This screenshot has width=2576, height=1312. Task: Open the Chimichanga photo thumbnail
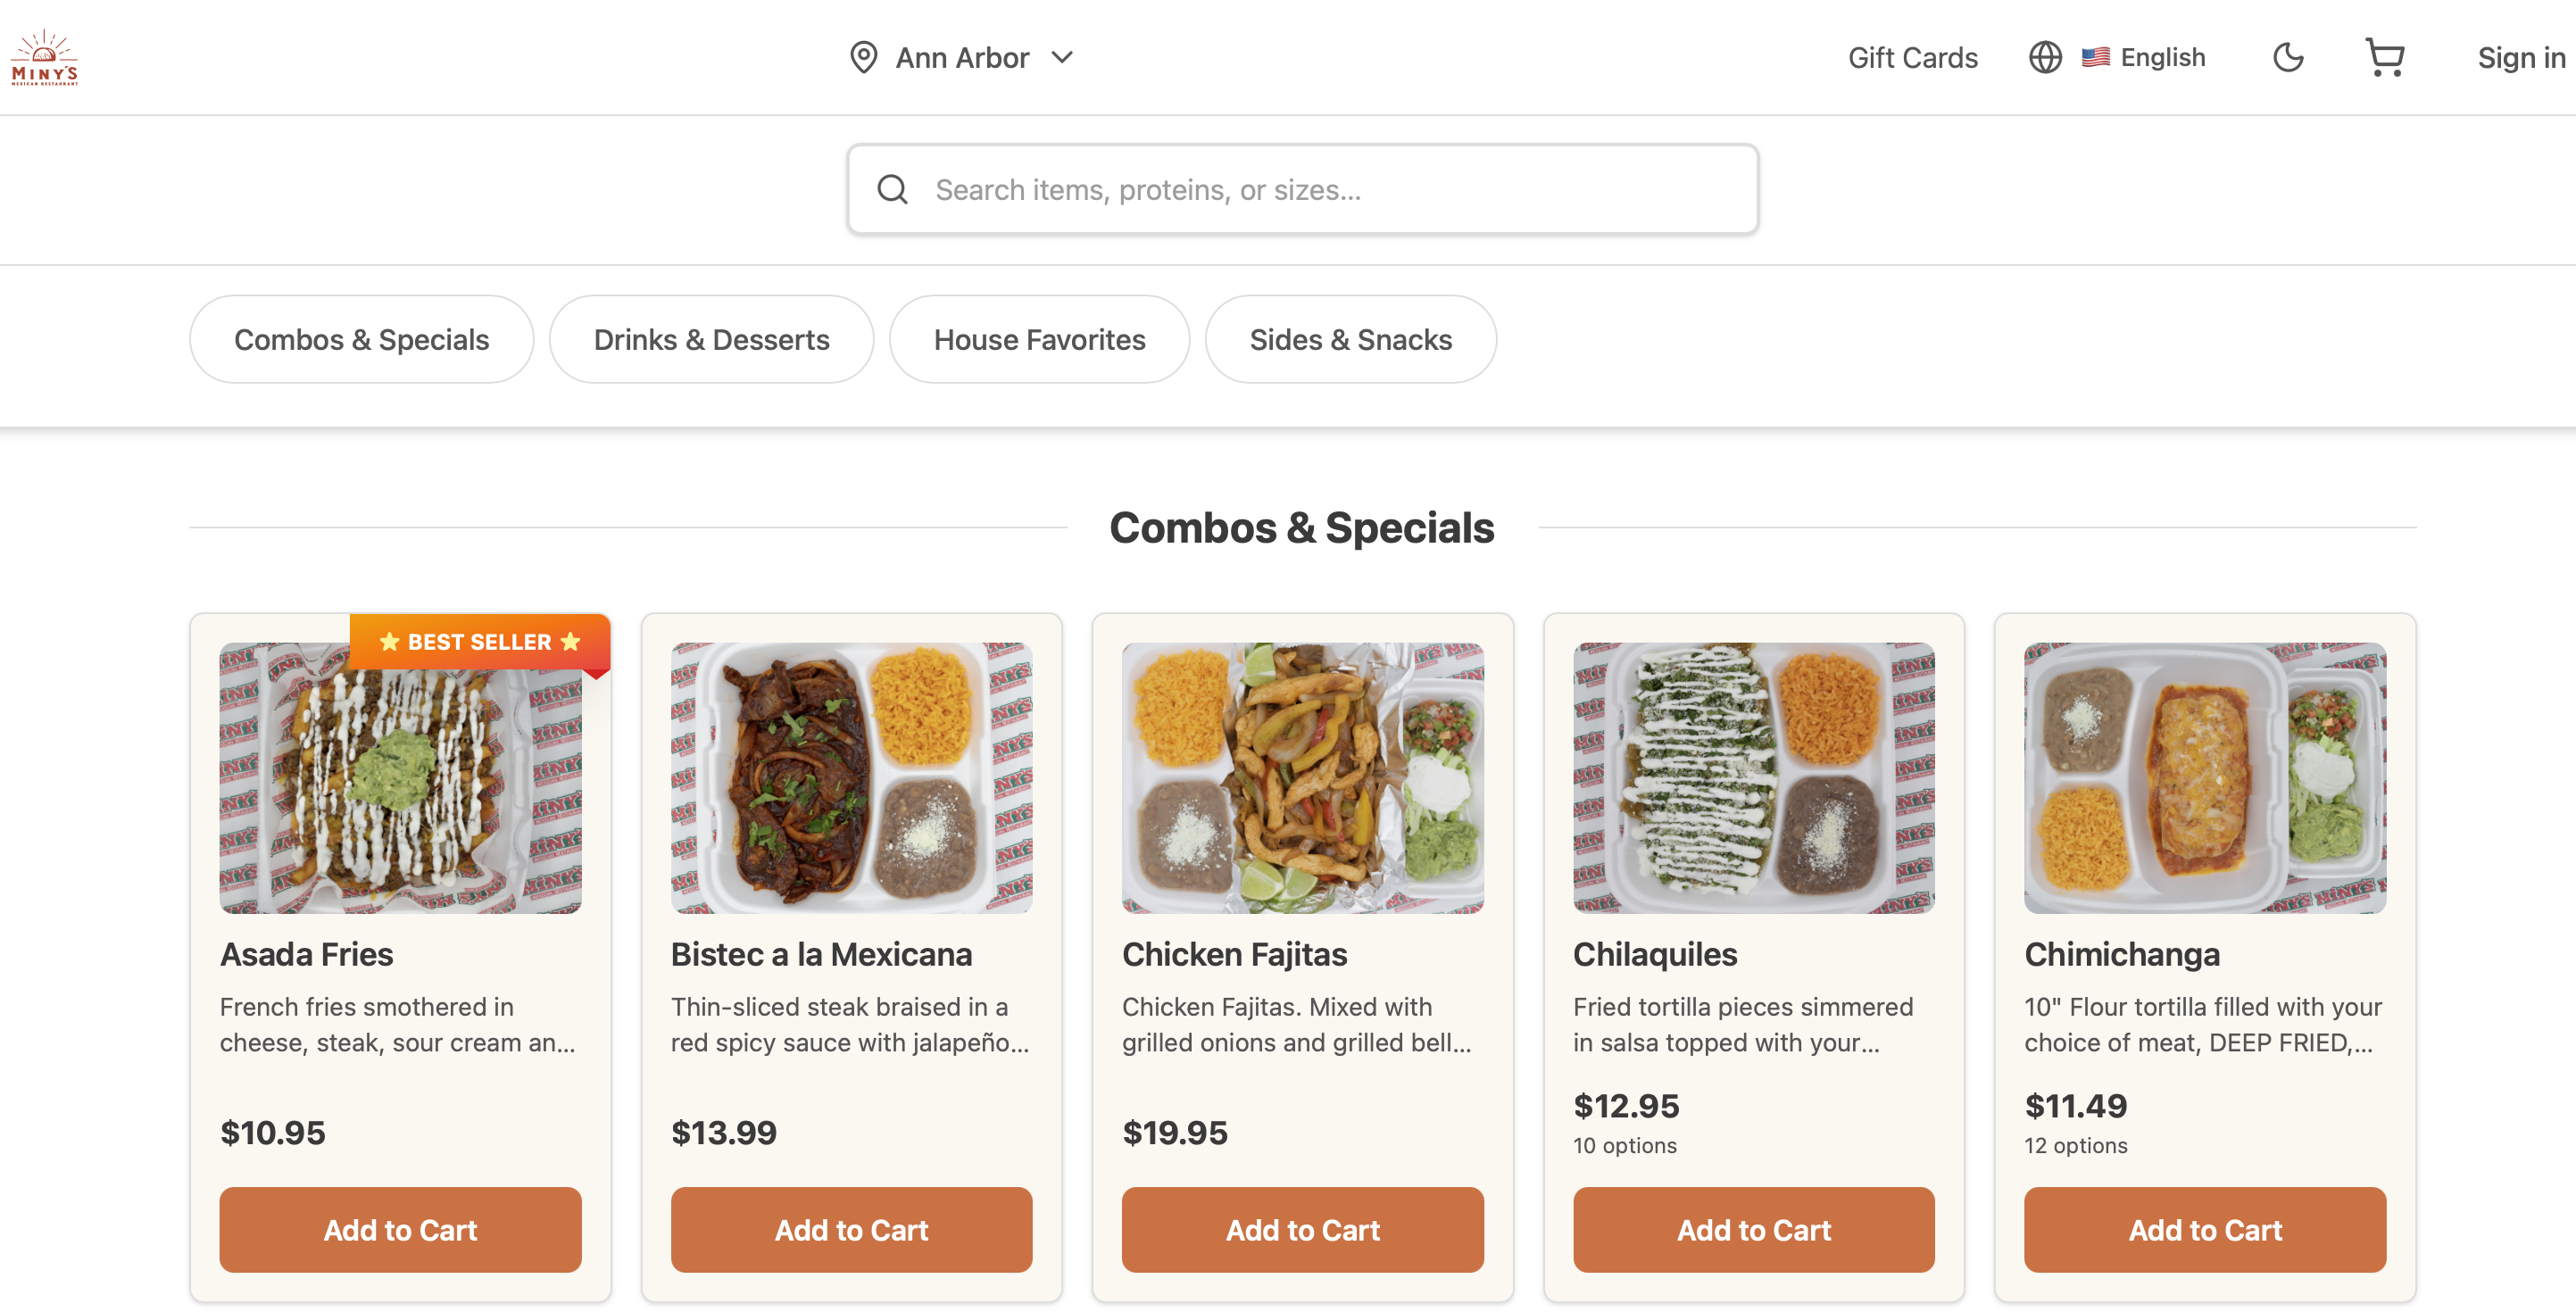[2204, 778]
